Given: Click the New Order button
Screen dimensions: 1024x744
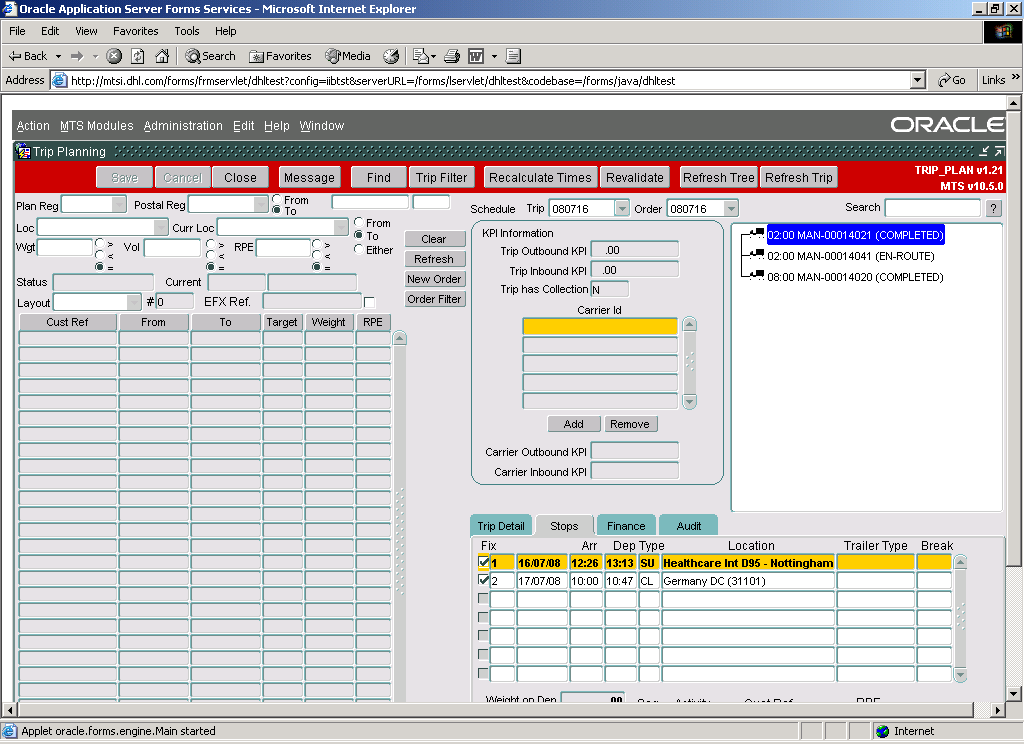Looking at the screenshot, I should click(434, 279).
